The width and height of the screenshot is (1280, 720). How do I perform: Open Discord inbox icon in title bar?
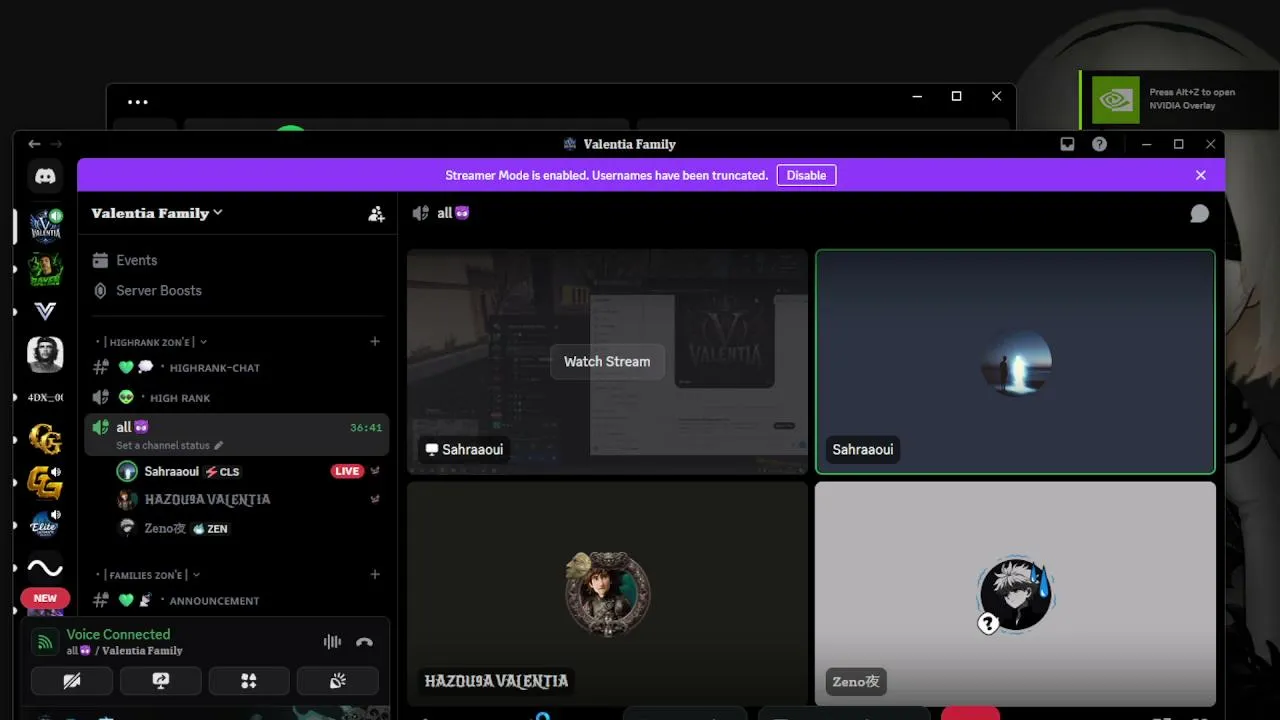[1067, 144]
